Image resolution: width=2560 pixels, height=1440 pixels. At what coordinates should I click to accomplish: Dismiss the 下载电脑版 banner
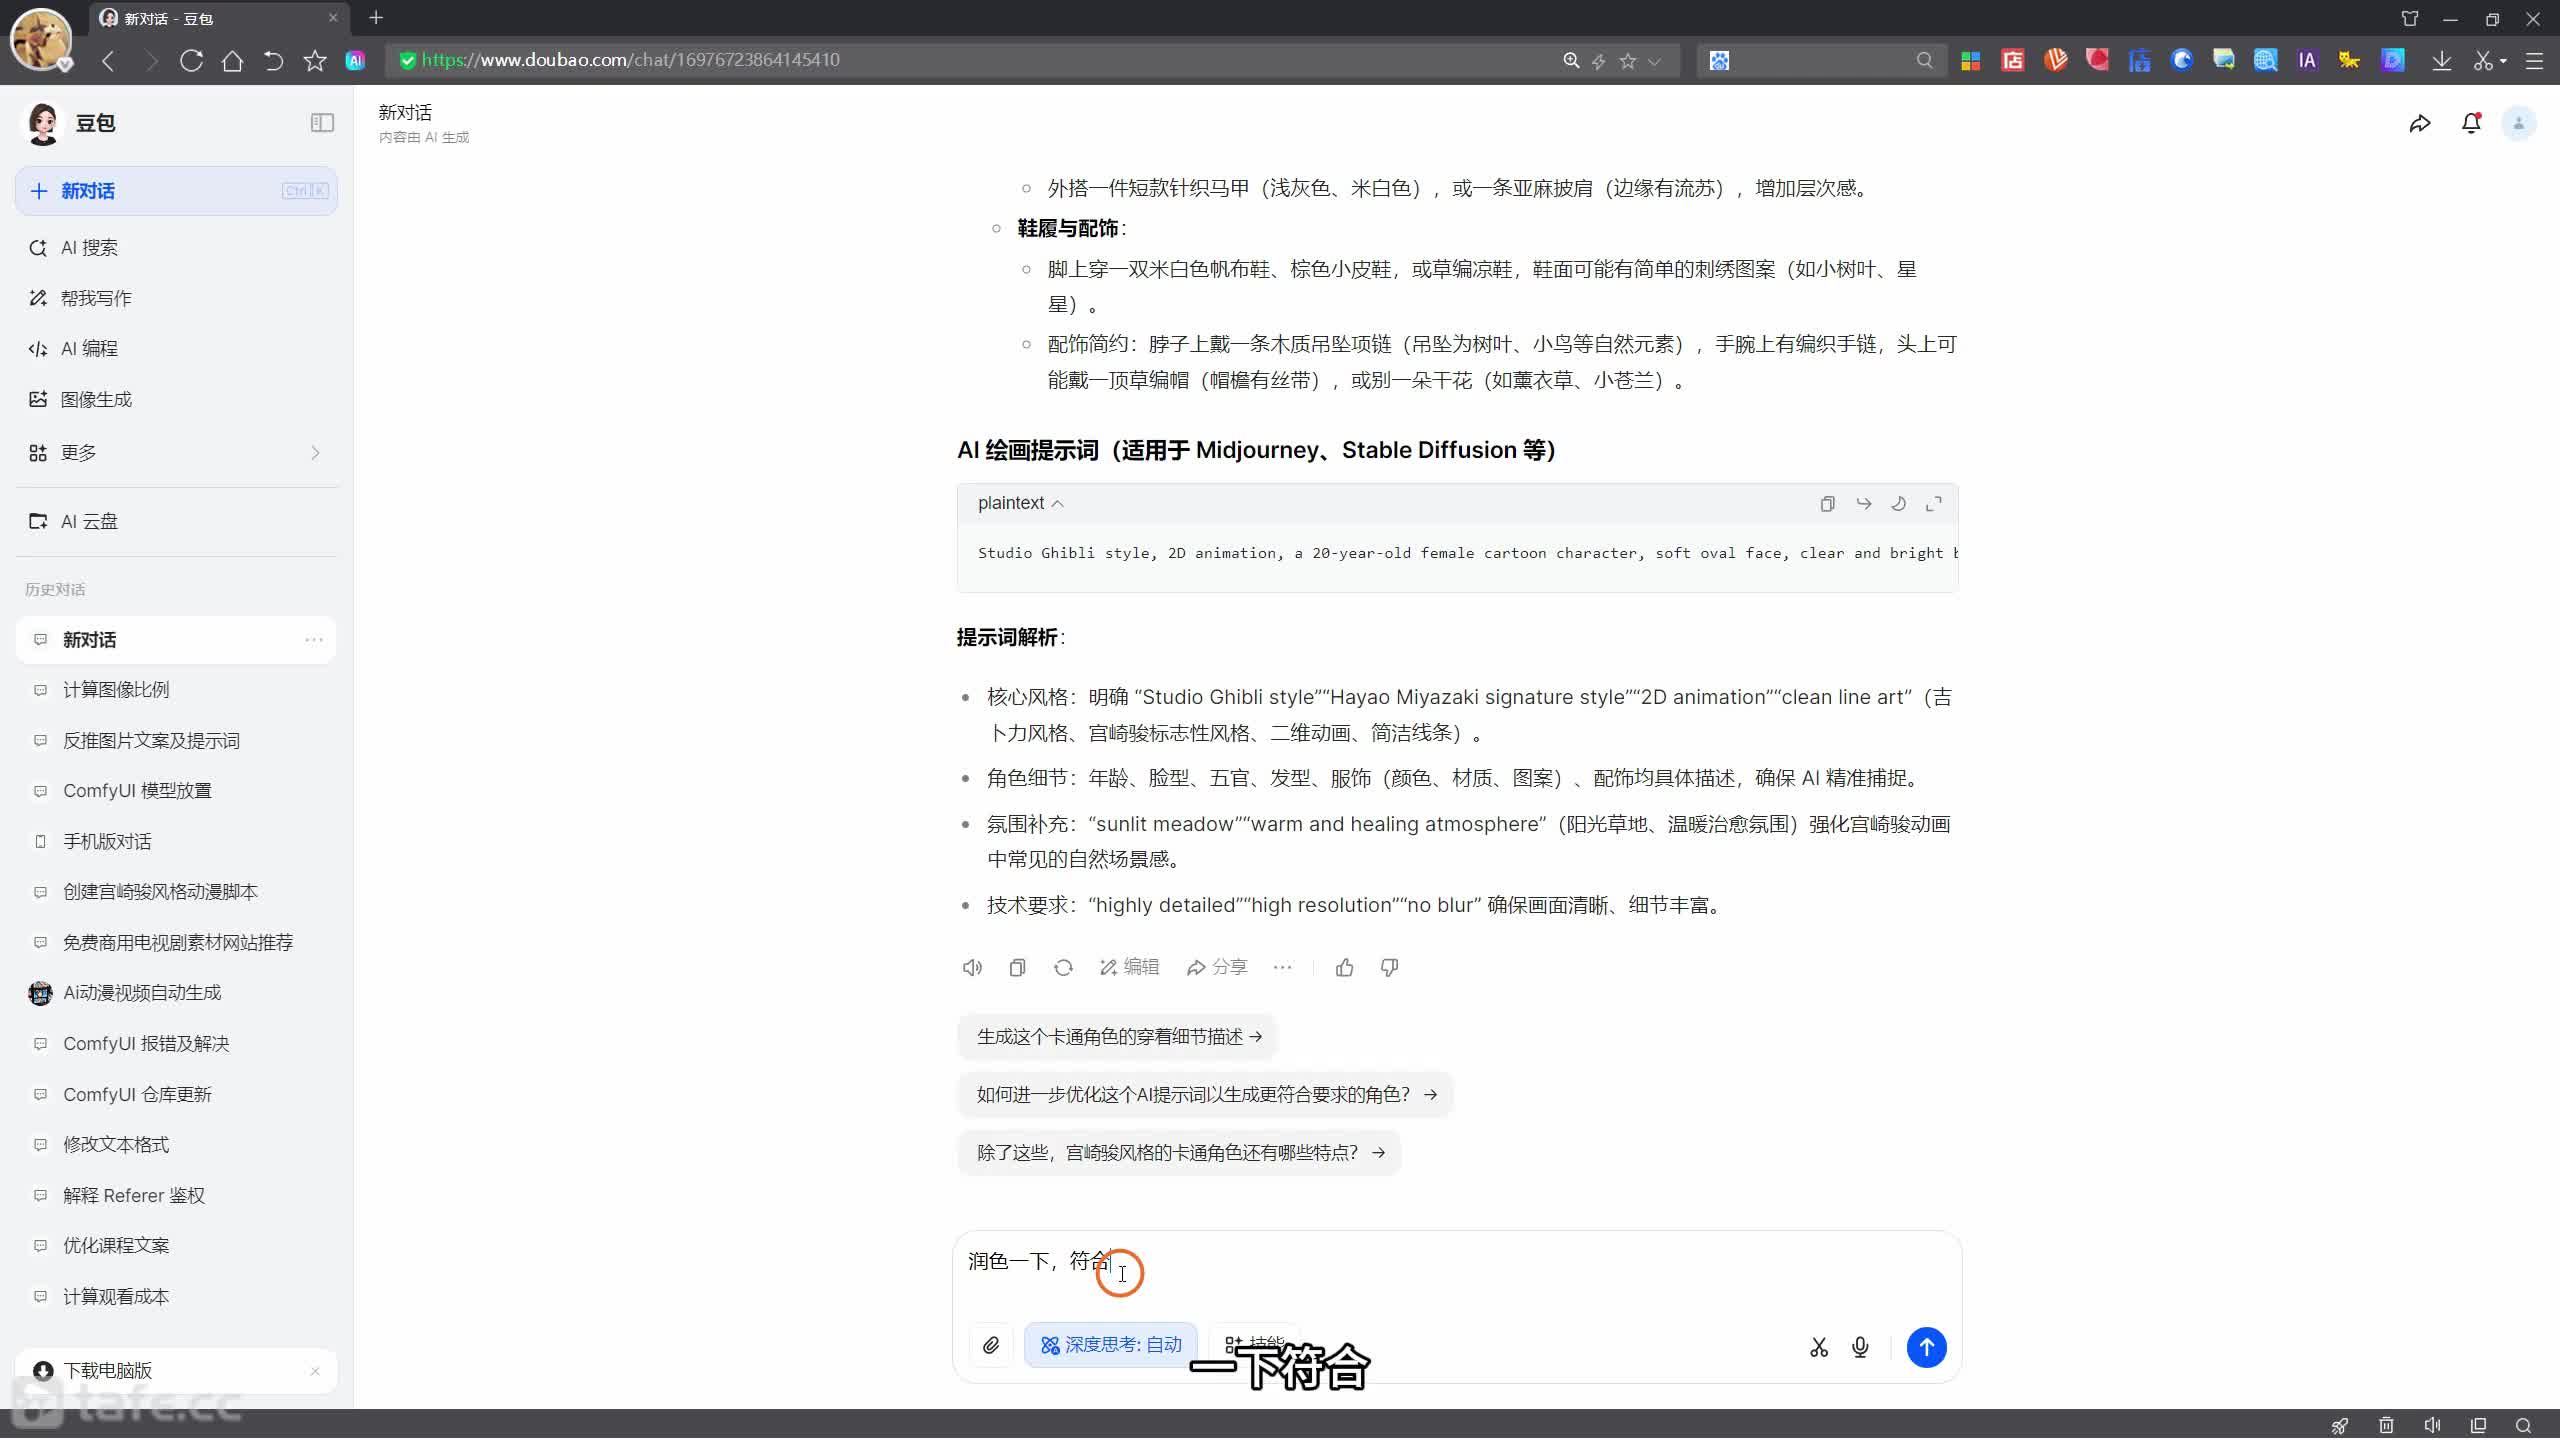click(315, 1371)
